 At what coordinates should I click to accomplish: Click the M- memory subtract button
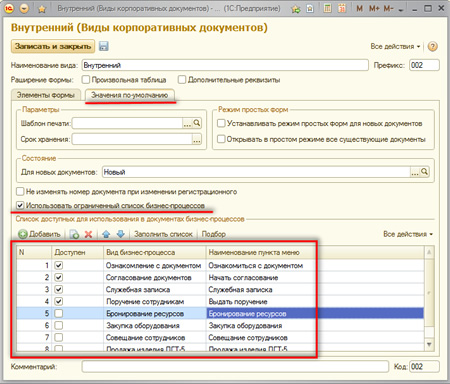click(x=388, y=9)
